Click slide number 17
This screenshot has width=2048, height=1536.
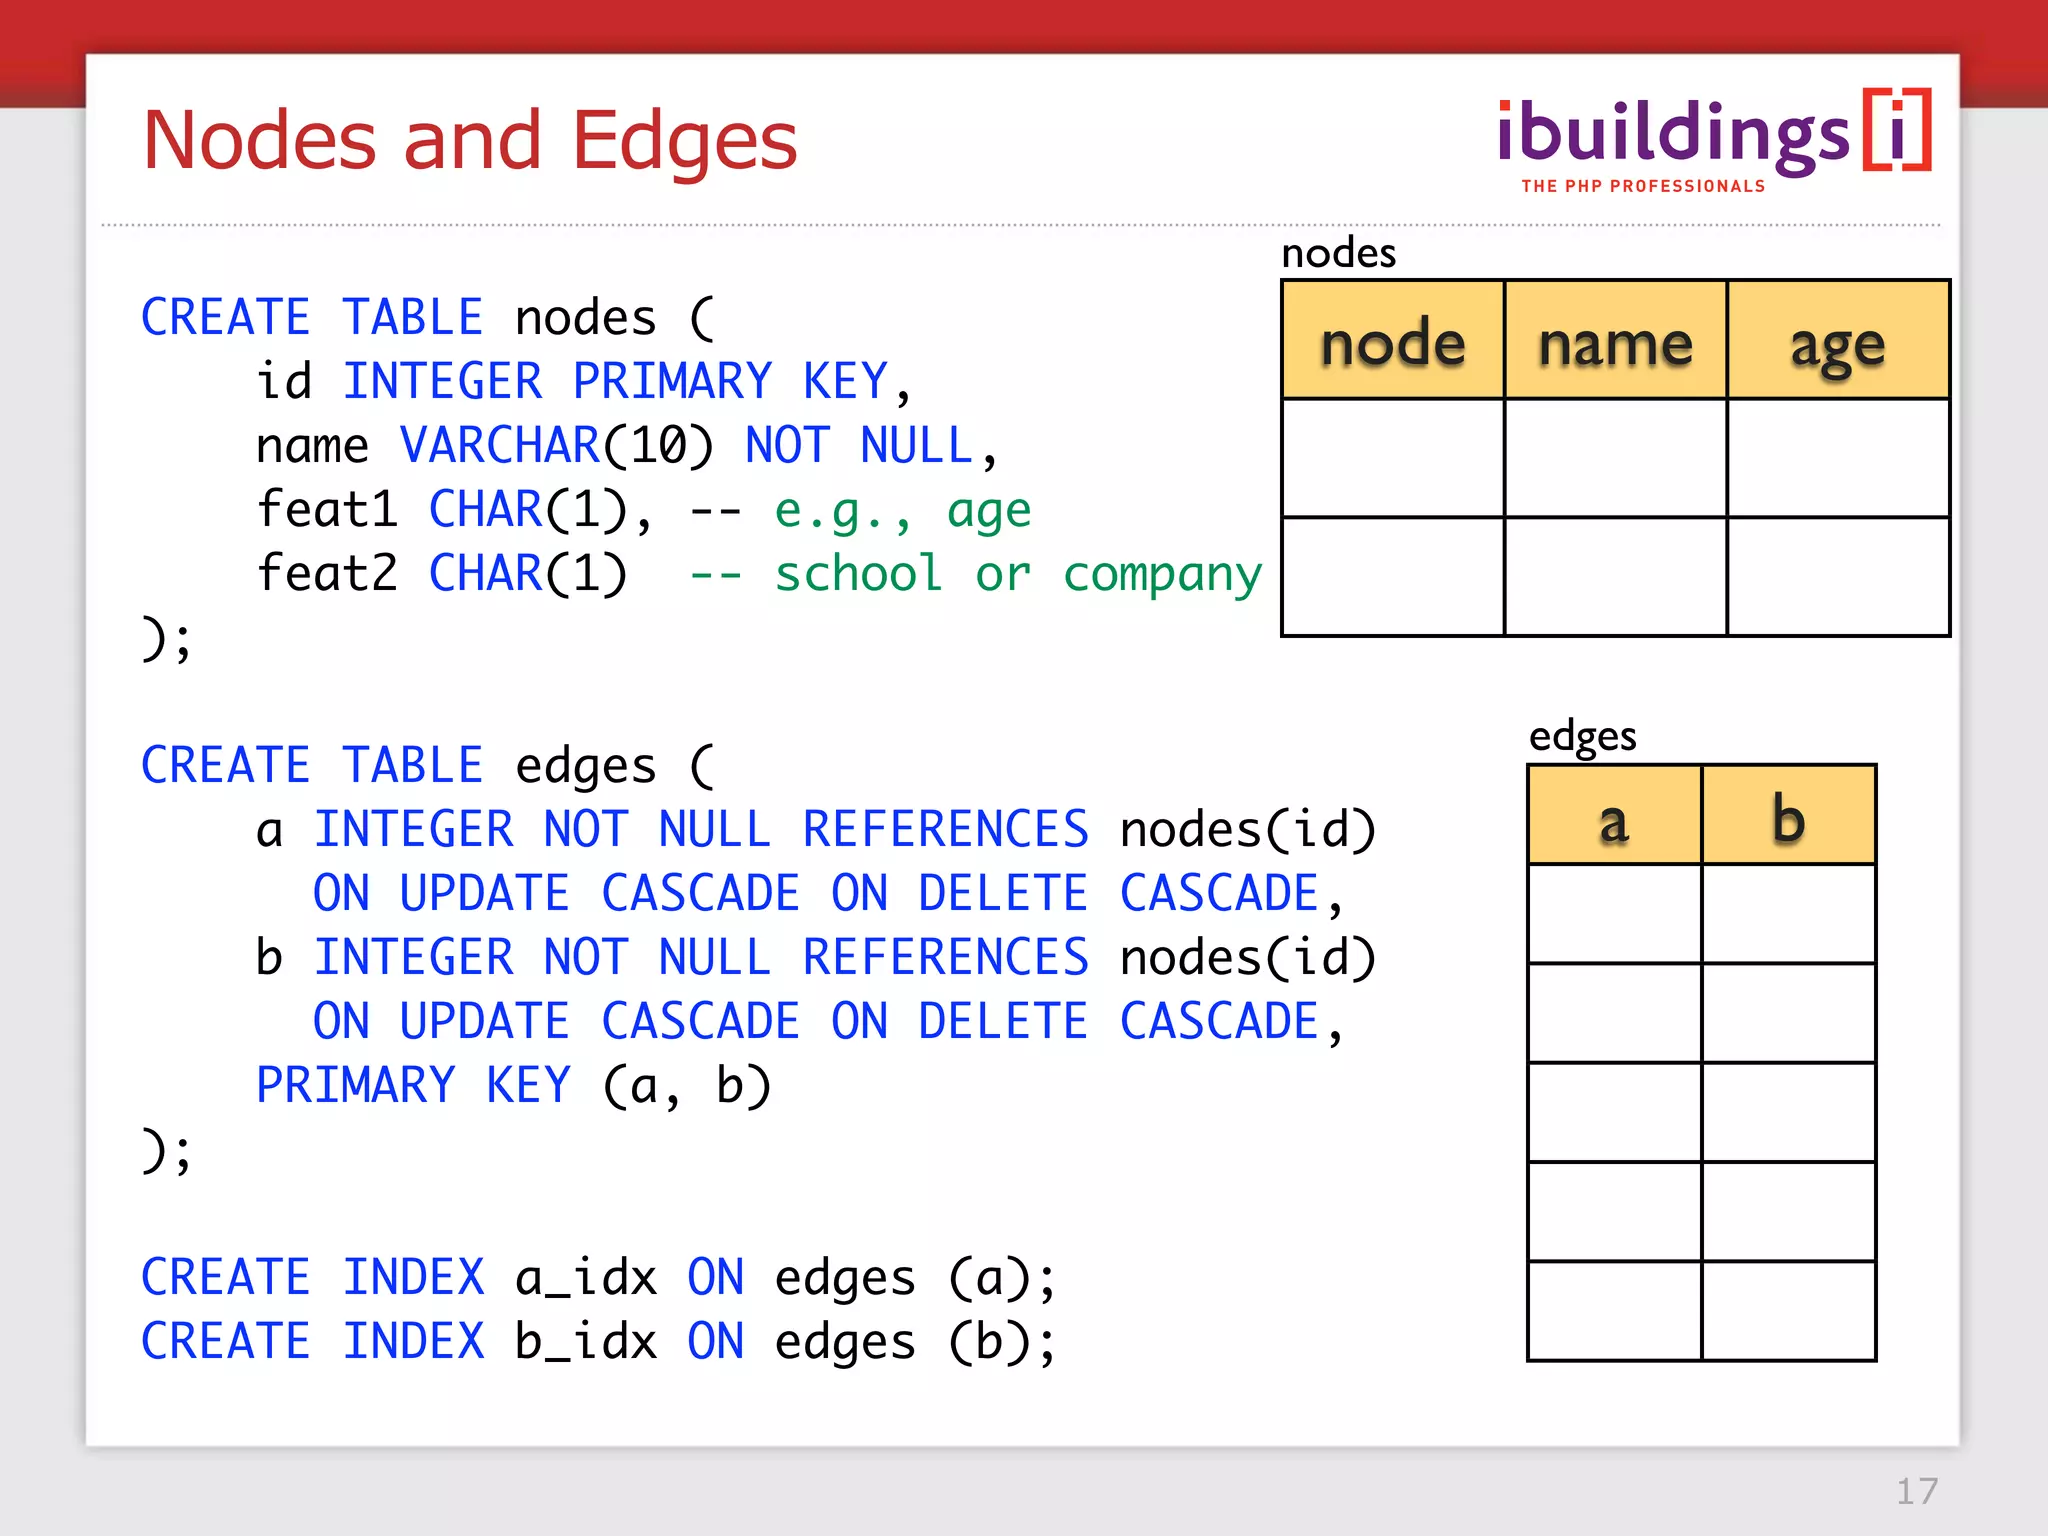(1917, 1491)
